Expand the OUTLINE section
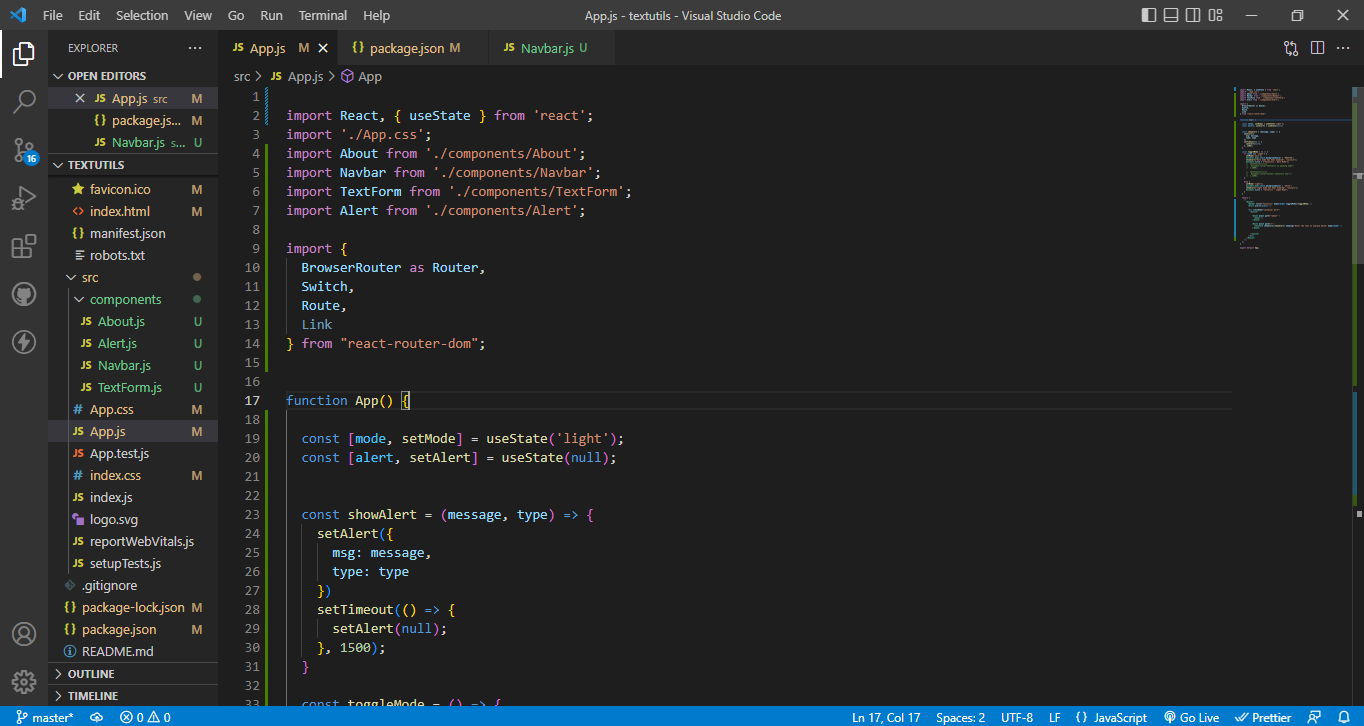 pos(133,674)
